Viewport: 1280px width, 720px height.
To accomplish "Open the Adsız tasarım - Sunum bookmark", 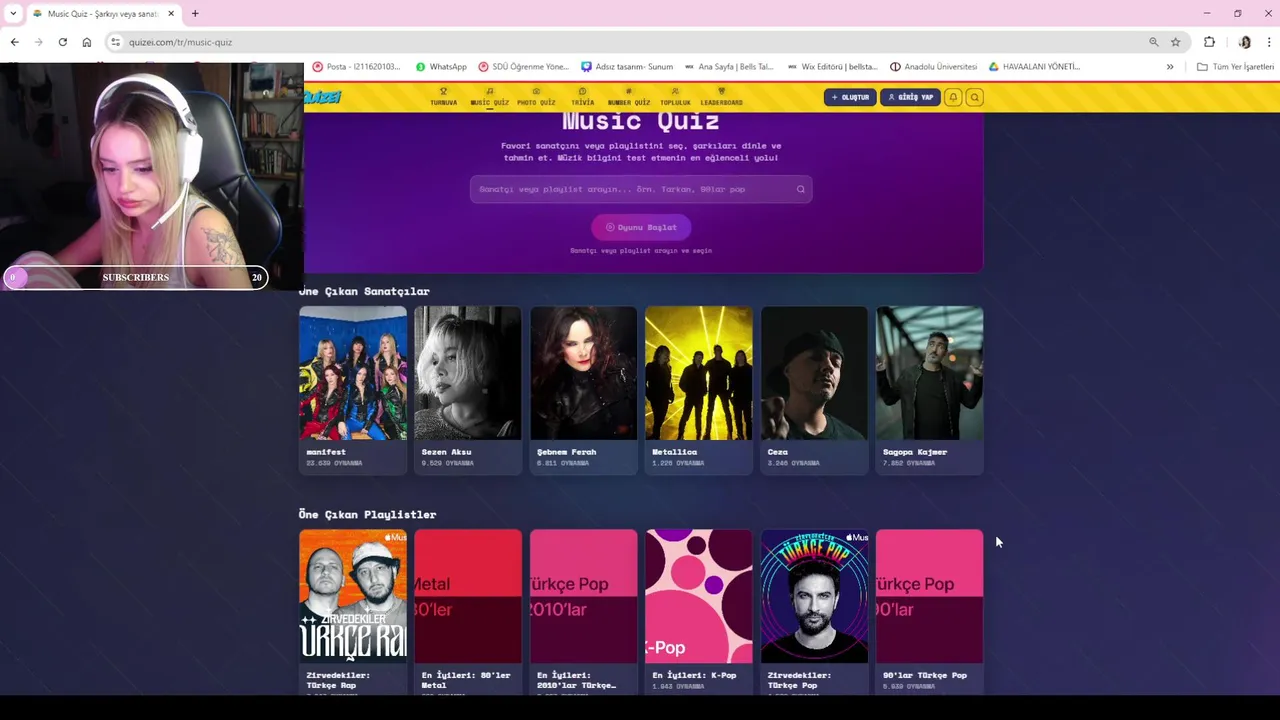I will click(x=626, y=67).
